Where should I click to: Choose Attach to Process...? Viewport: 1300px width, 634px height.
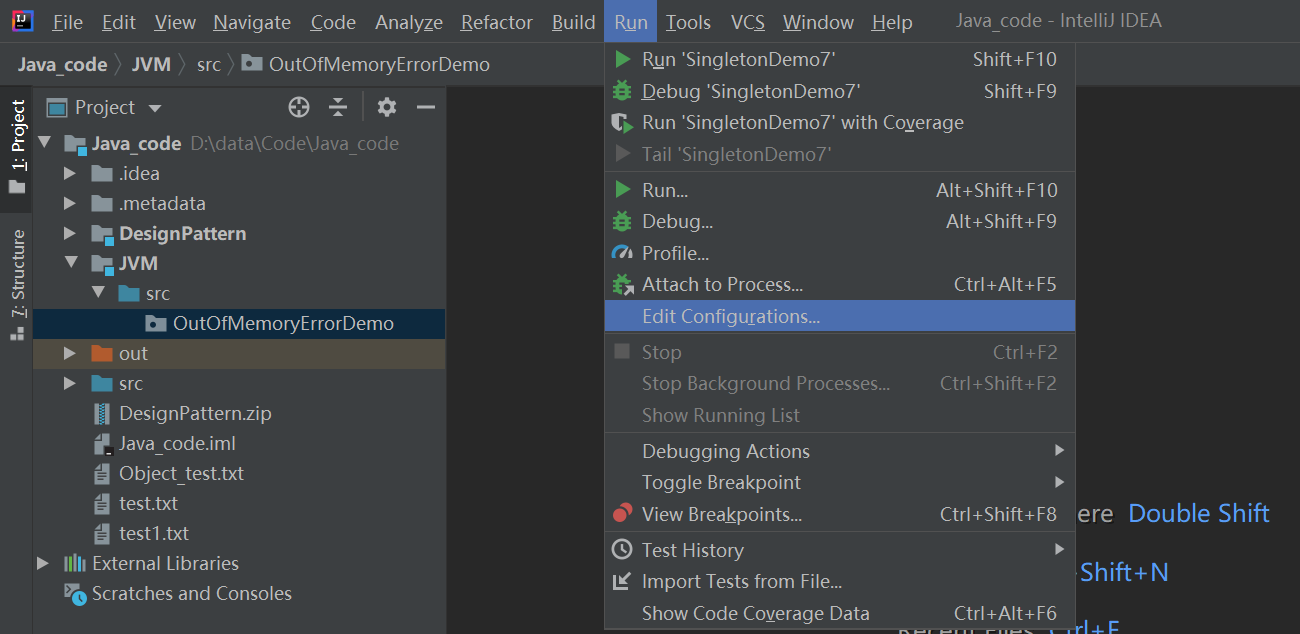pyautogui.click(x=840, y=284)
